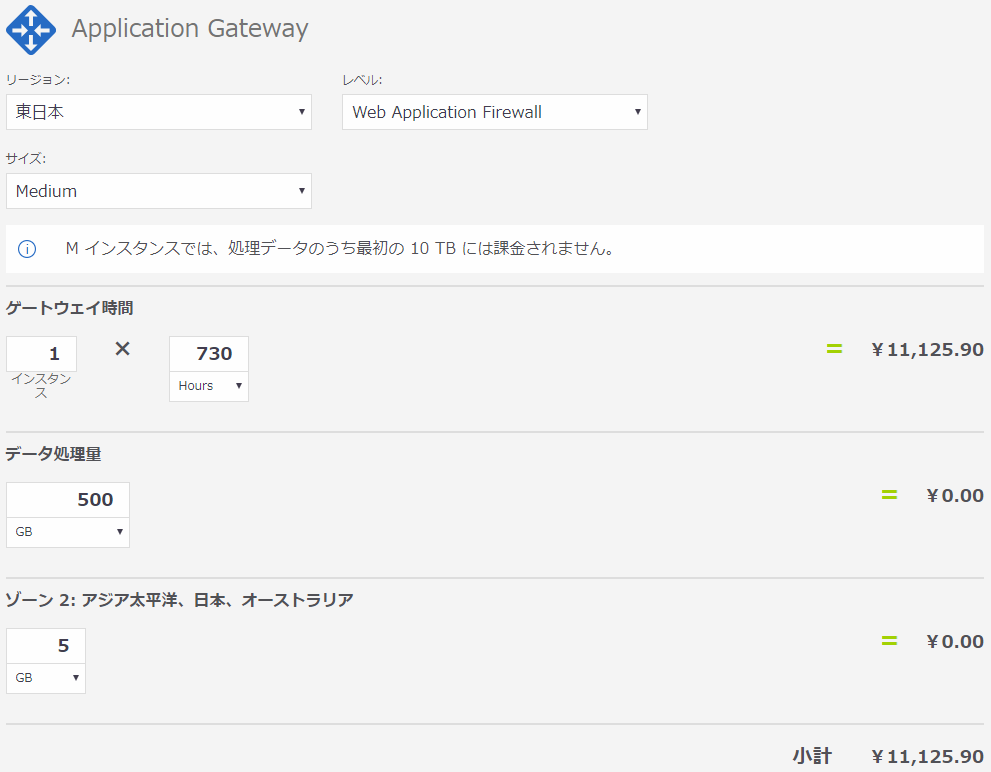
Task: Open the サイズ dropdown showing Medium
Action: [x=159, y=191]
